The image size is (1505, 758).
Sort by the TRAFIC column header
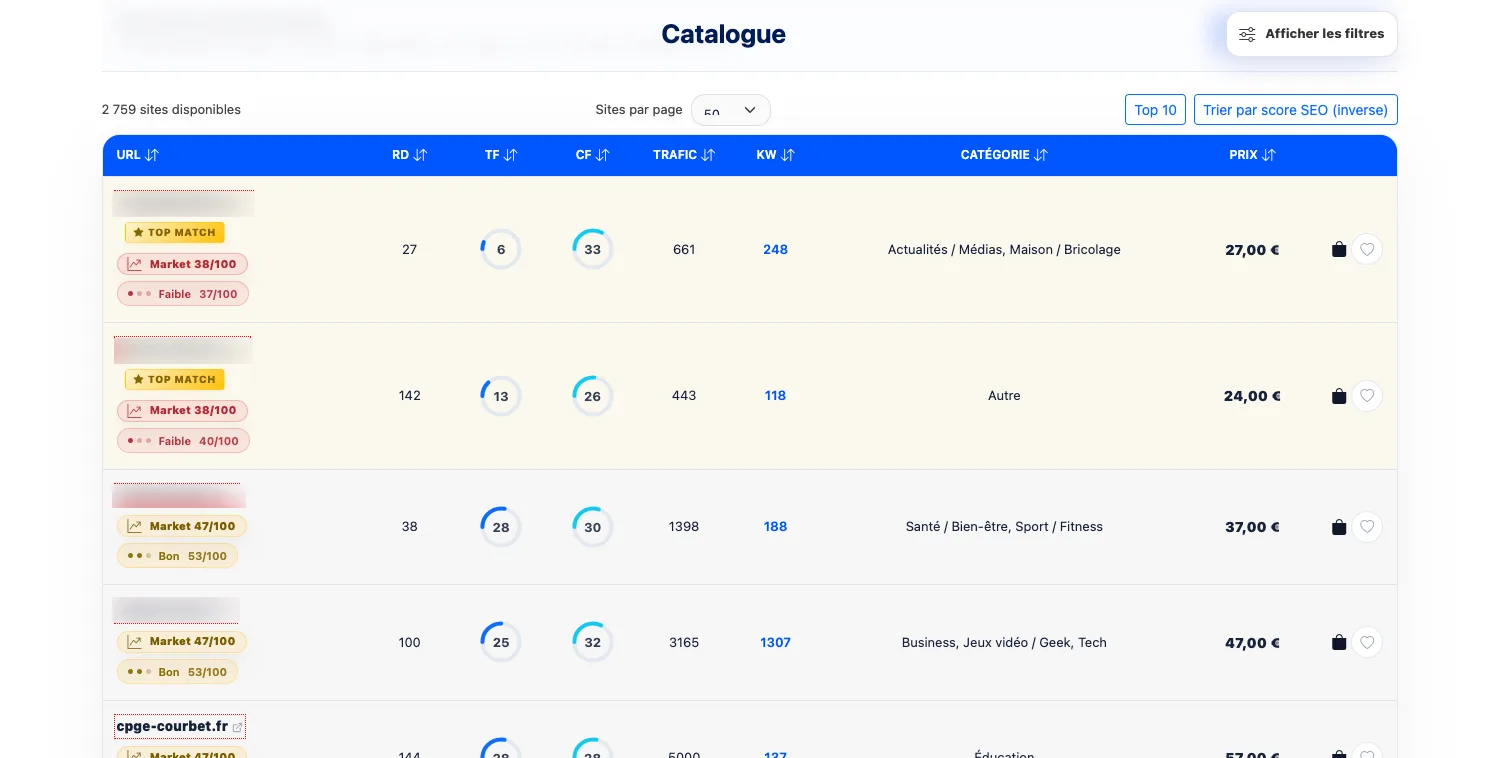pyautogui.click(x=684, y=155)
